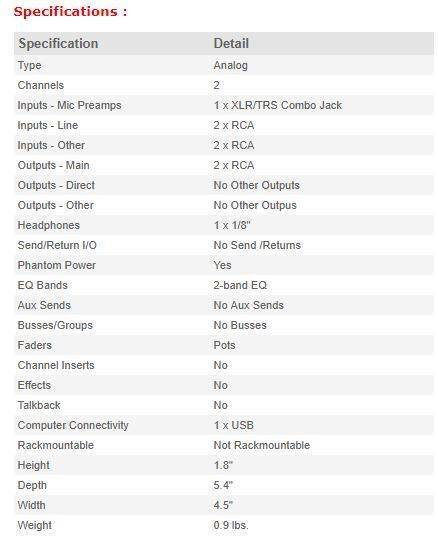
Task: Select the Faders Pots value
Action: point(224,345)
